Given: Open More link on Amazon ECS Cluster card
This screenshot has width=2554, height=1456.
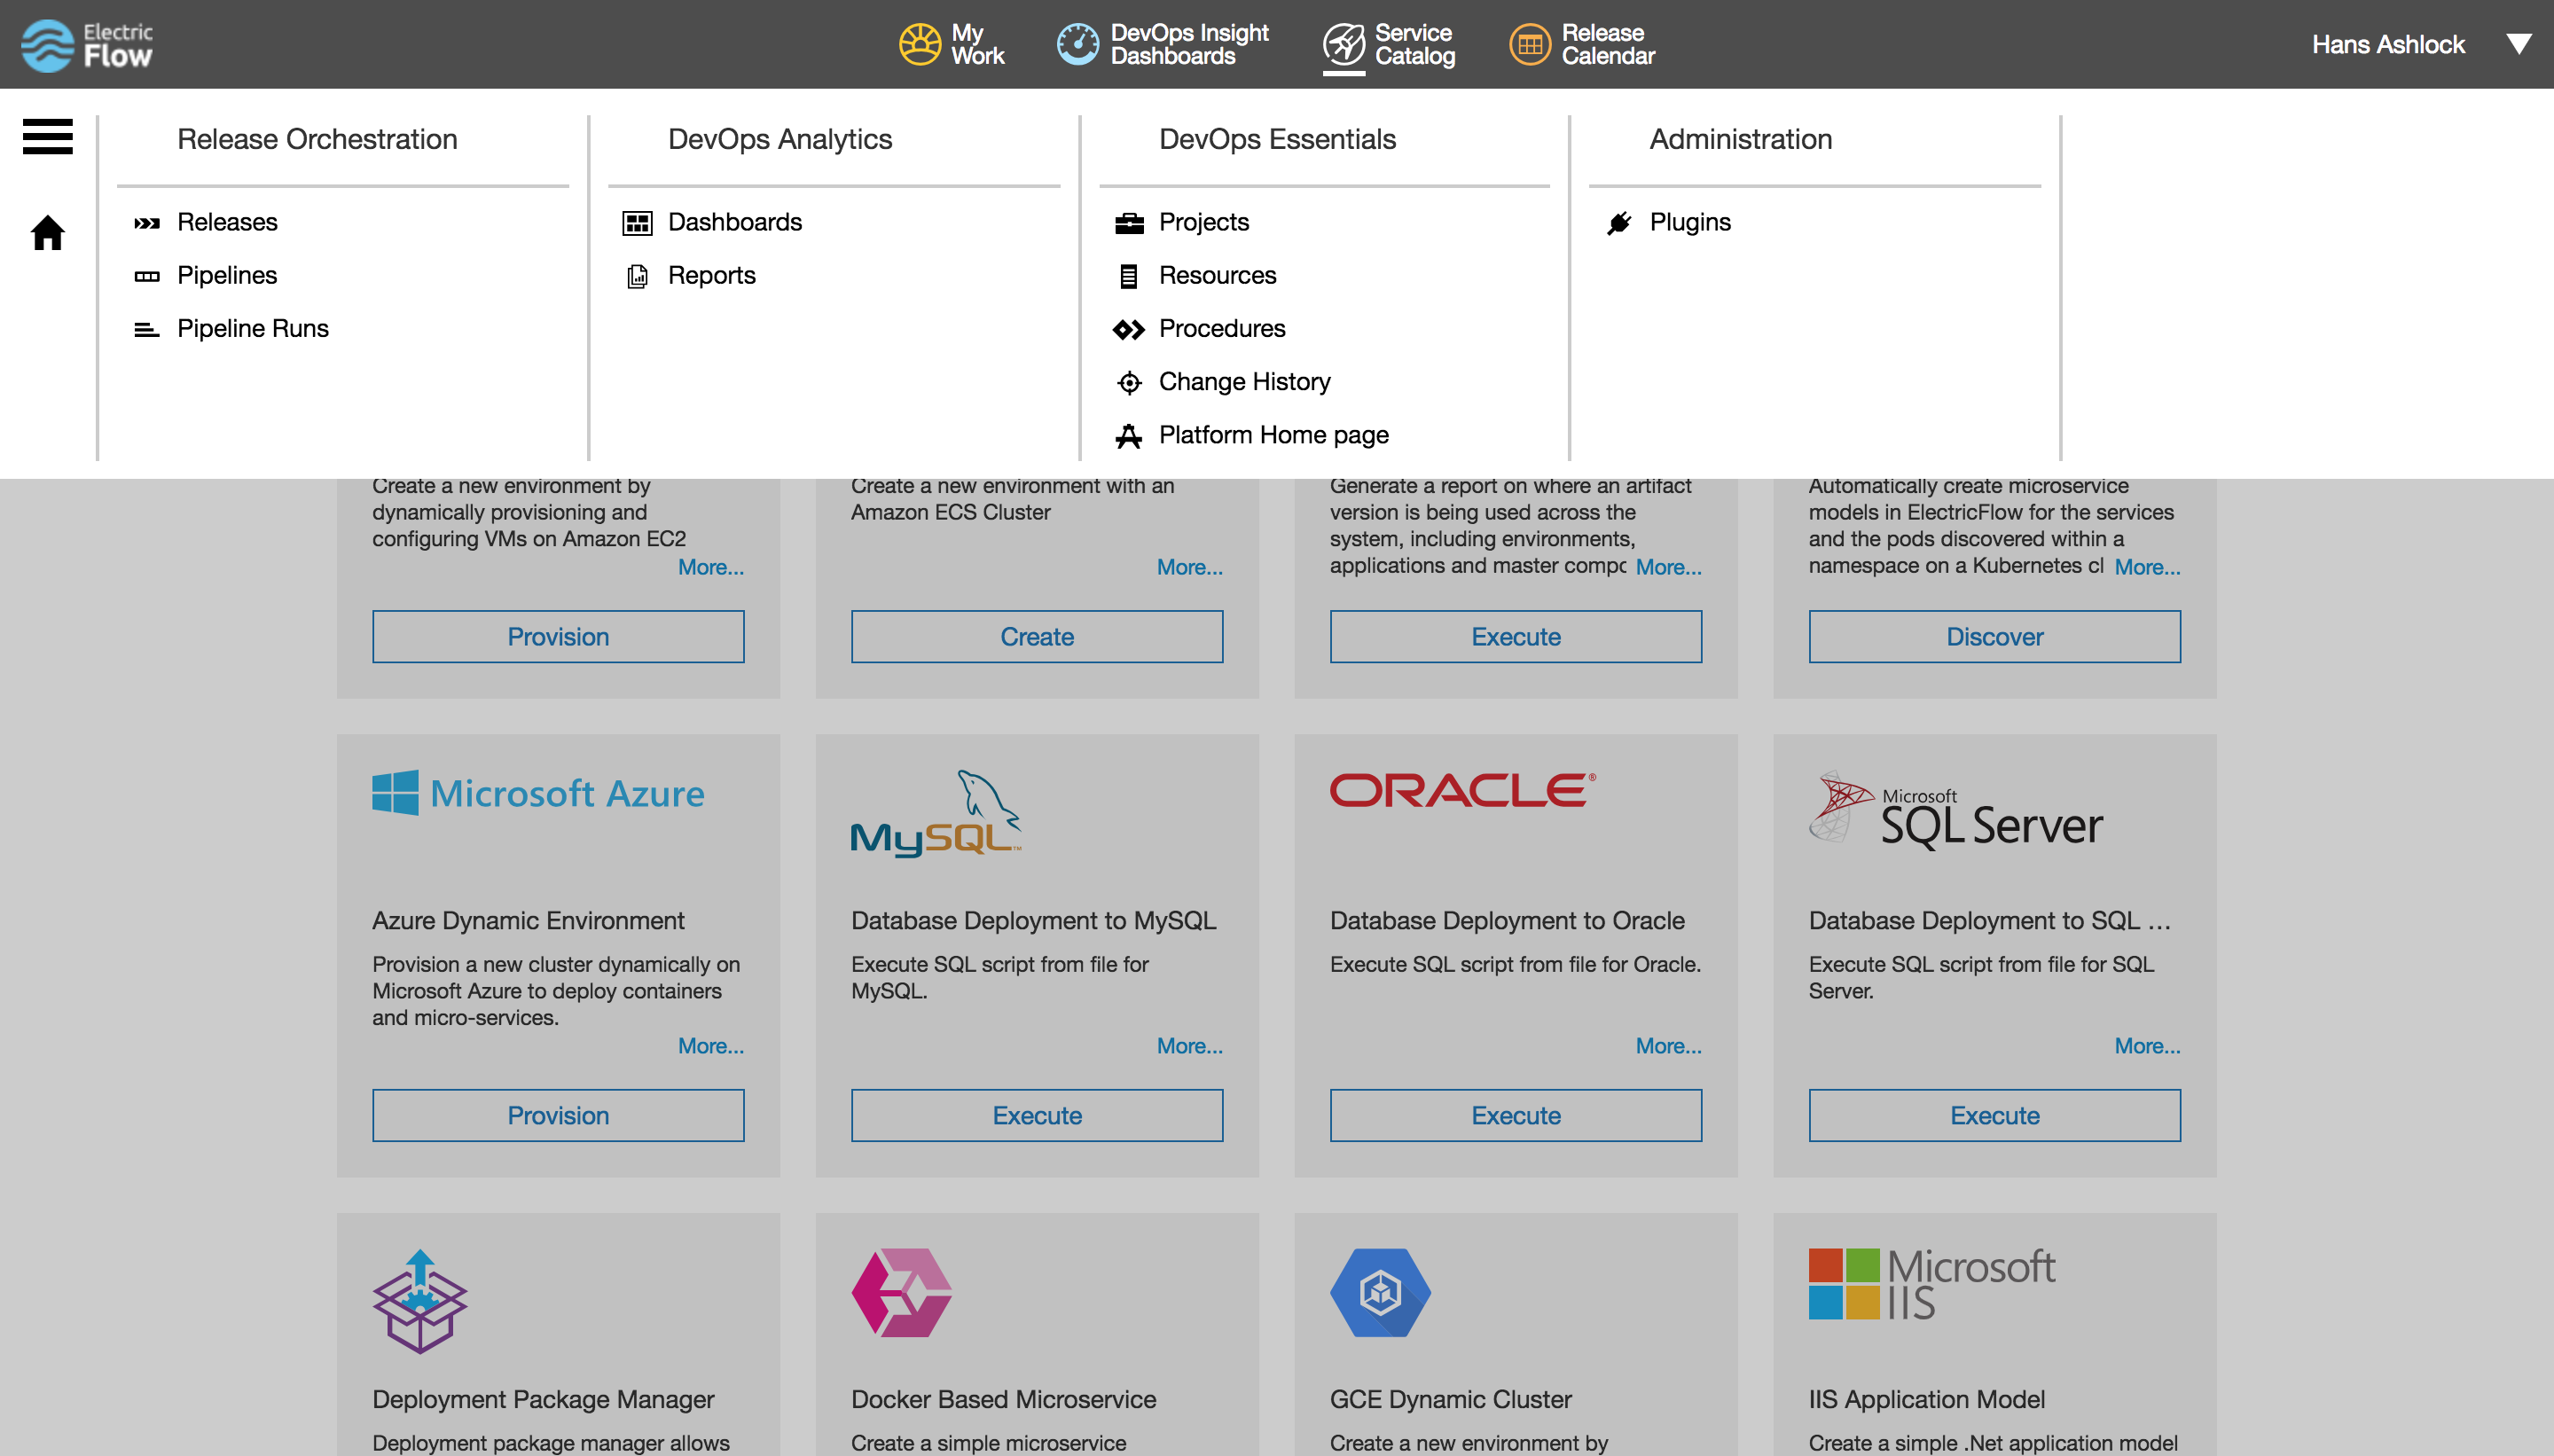Looking at the screenshot, I should click(x=1190, y=567).
